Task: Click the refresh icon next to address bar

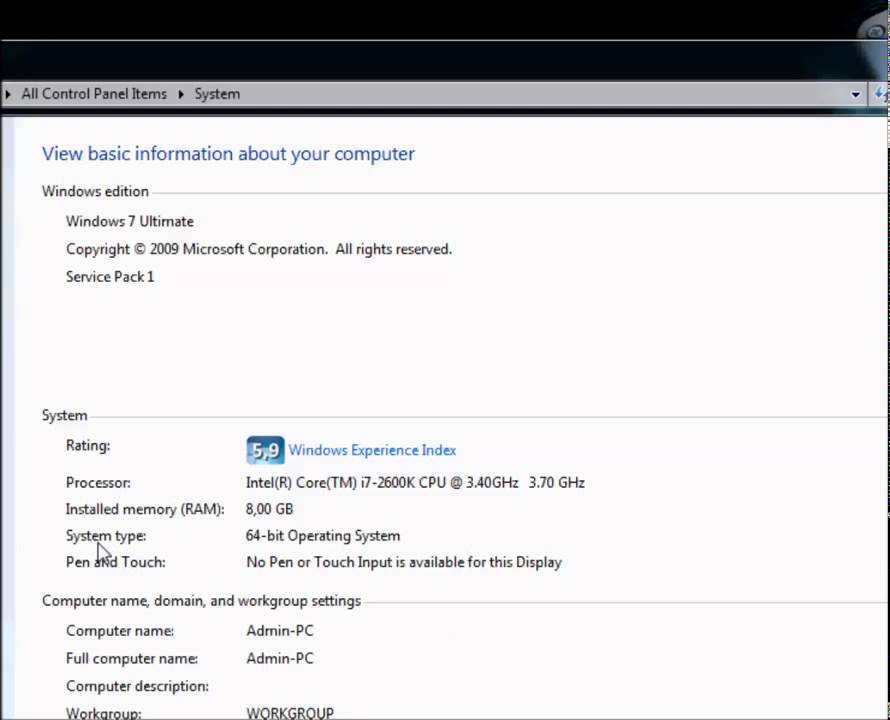Action: (880, 94)
